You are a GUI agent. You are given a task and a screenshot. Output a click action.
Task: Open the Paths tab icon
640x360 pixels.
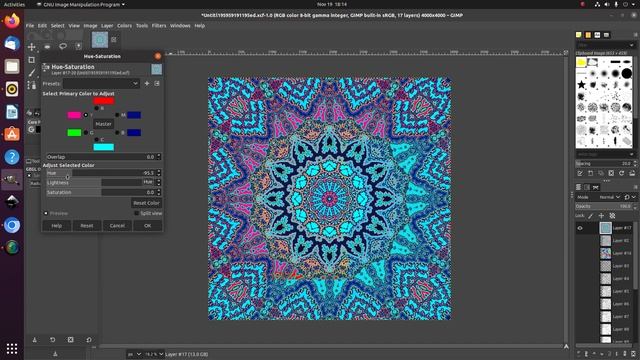[596, 187]
